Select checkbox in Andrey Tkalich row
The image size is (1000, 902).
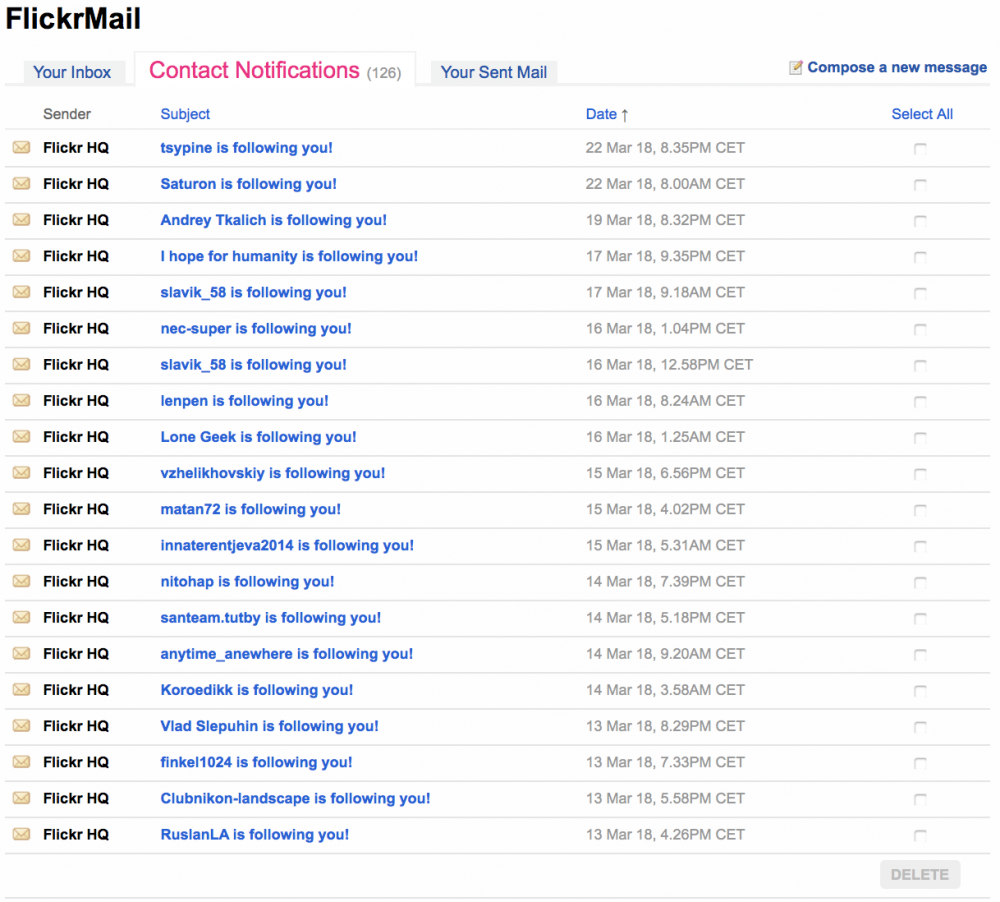point(920,221)
